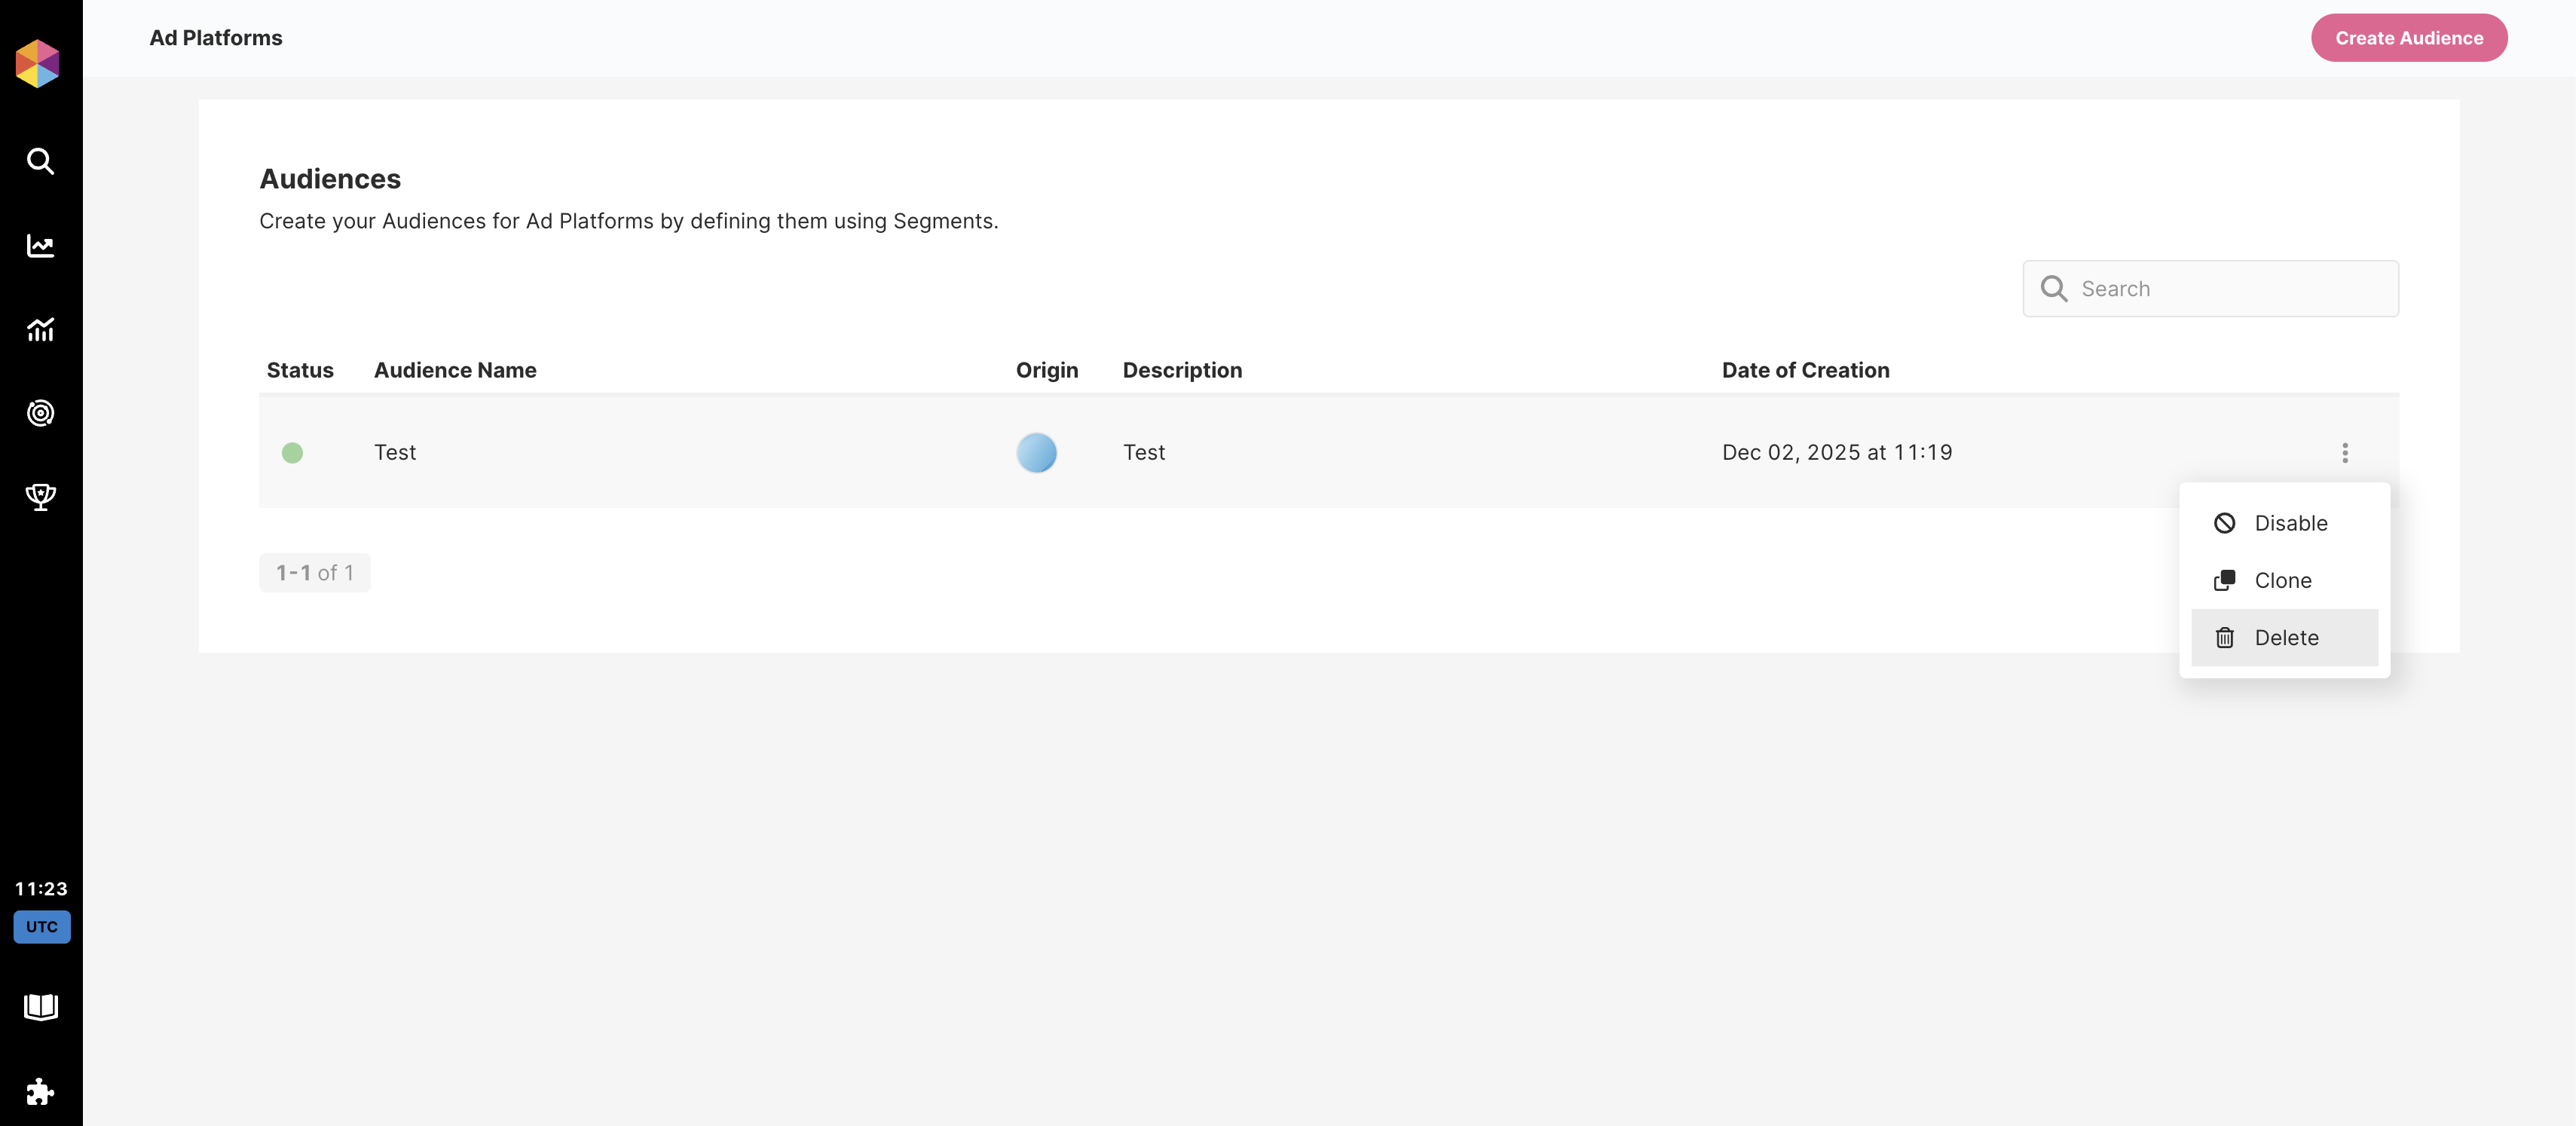The image size is (2576, 1126).
Task: Open the bar chart trends icon
Action: (40, 329)
